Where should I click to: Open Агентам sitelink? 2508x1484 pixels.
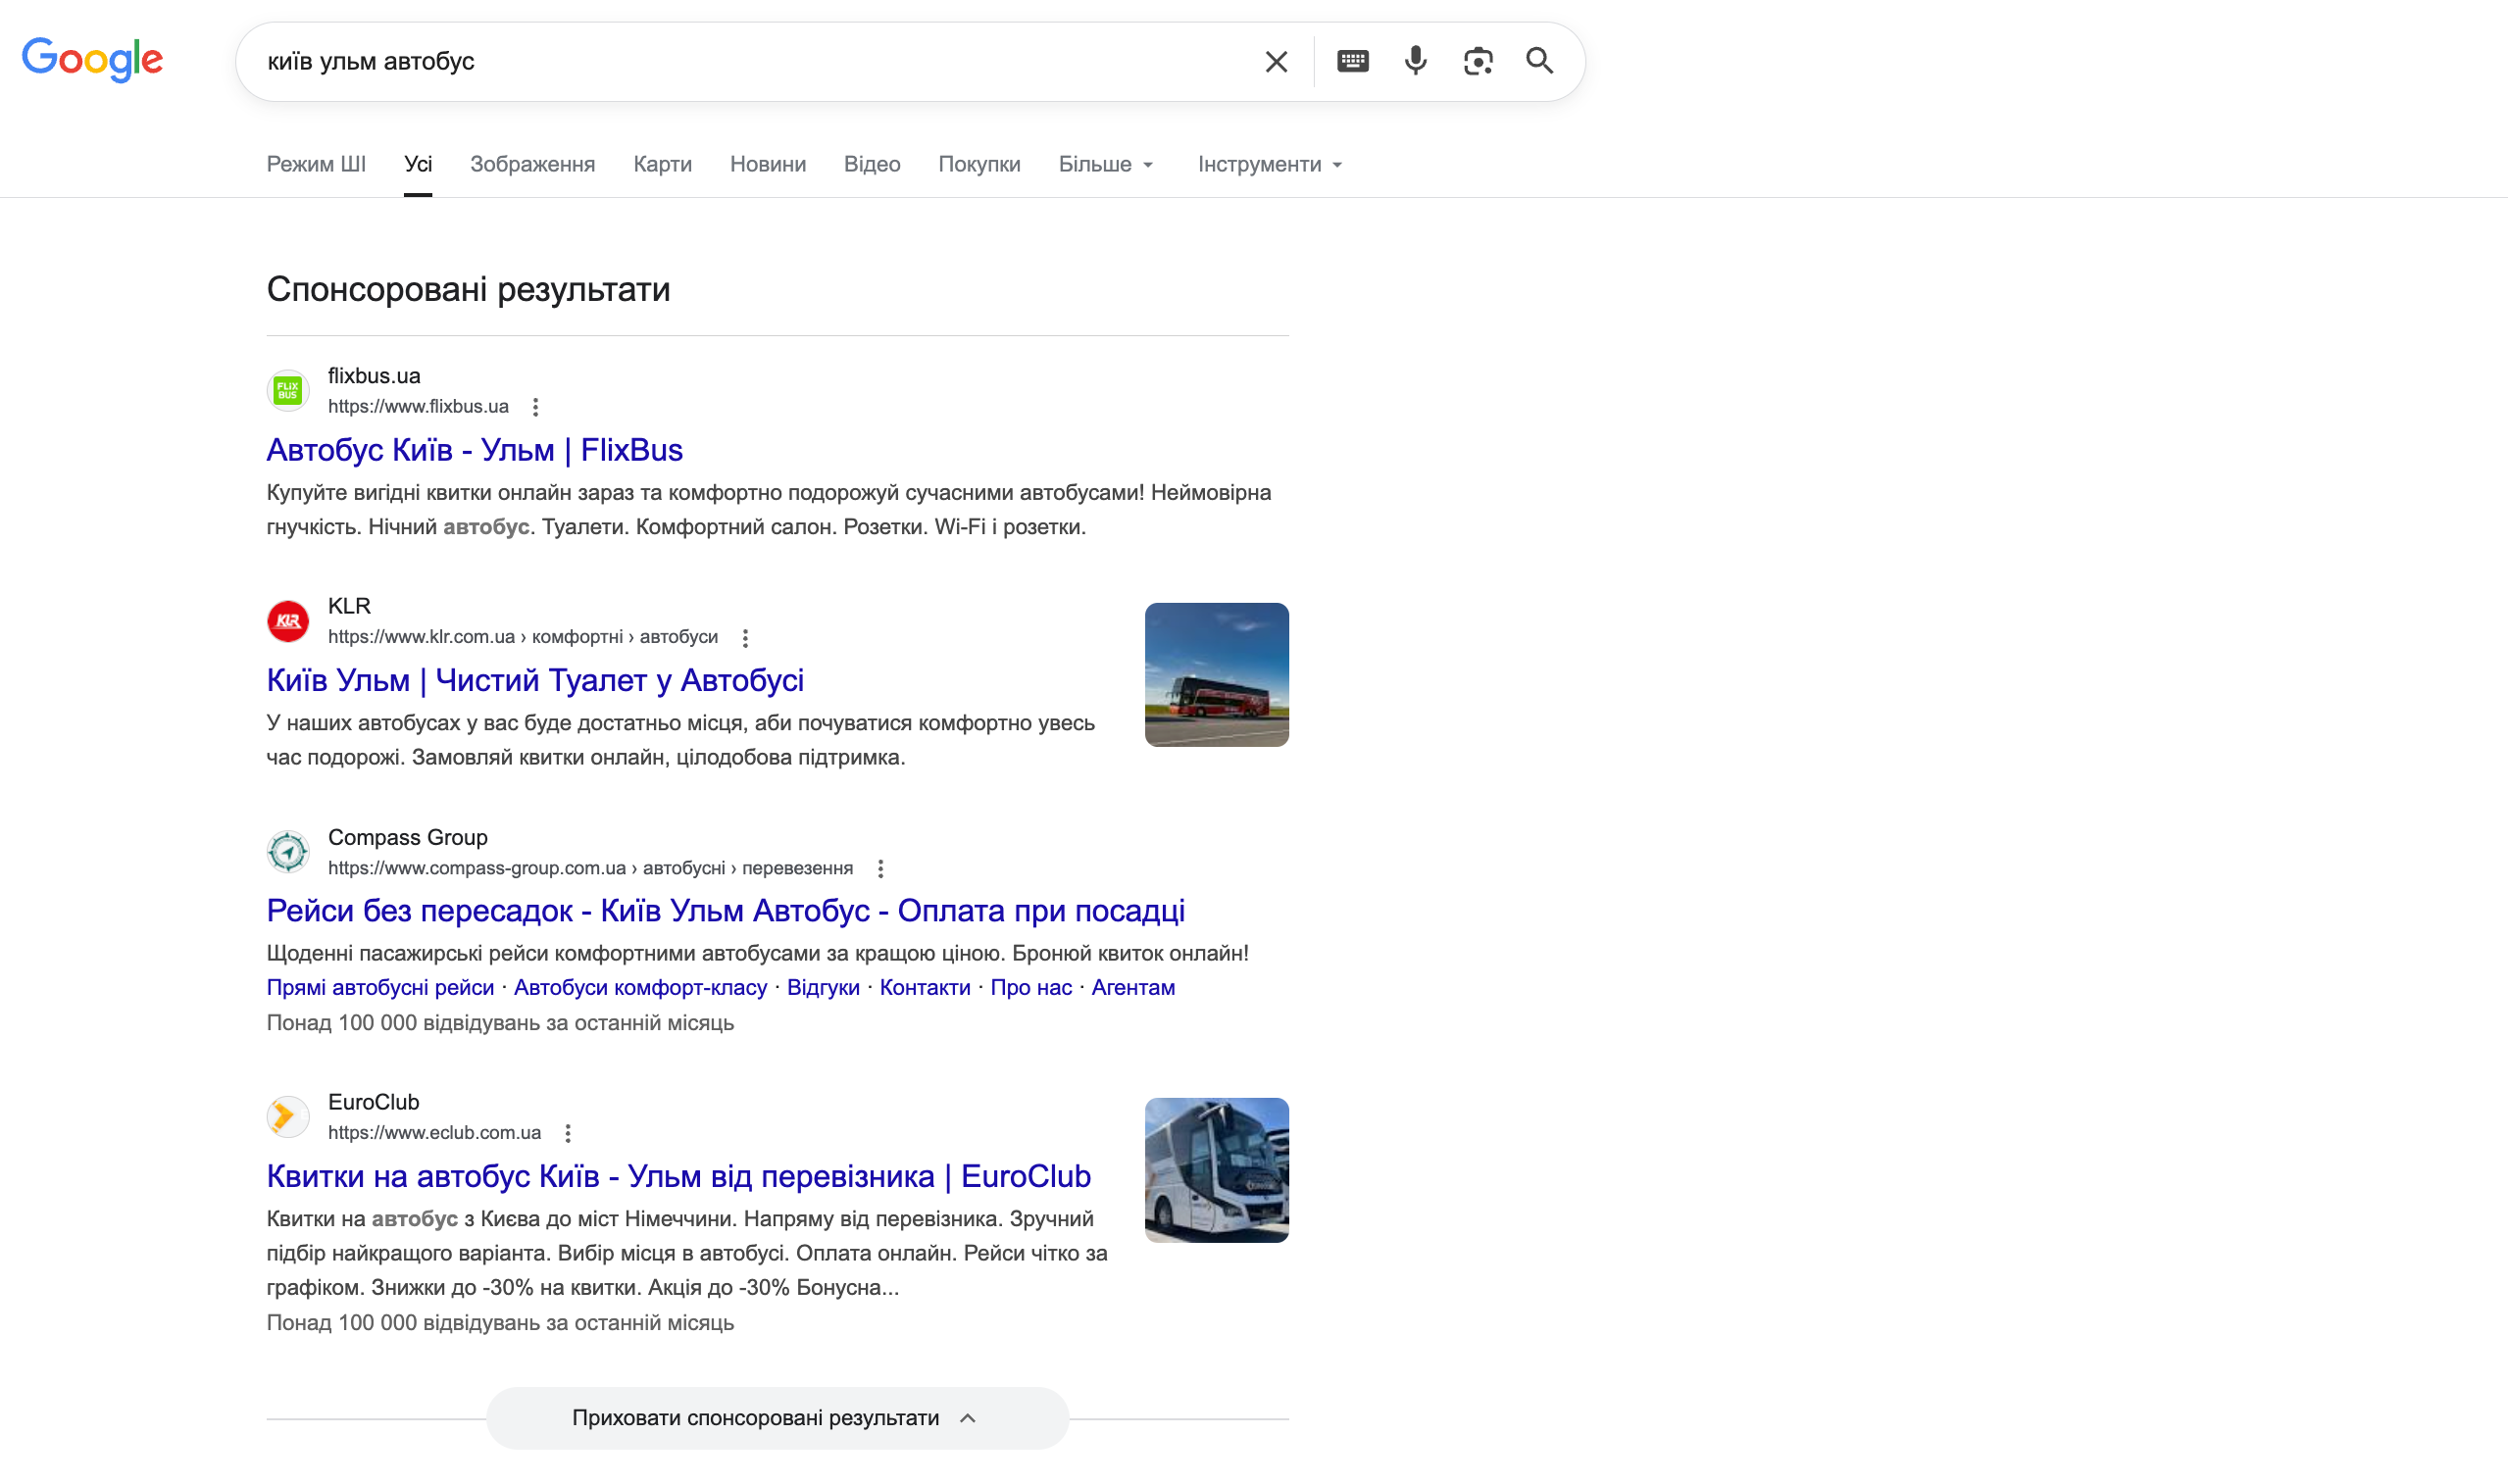click(x=1133, y=988)
